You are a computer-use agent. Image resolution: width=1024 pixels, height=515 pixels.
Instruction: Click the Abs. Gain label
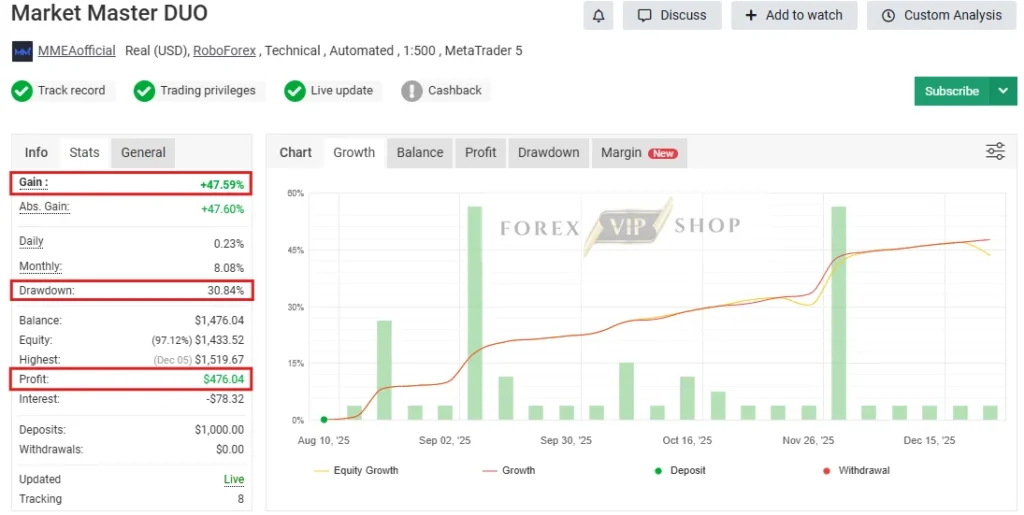click(44, 207)
